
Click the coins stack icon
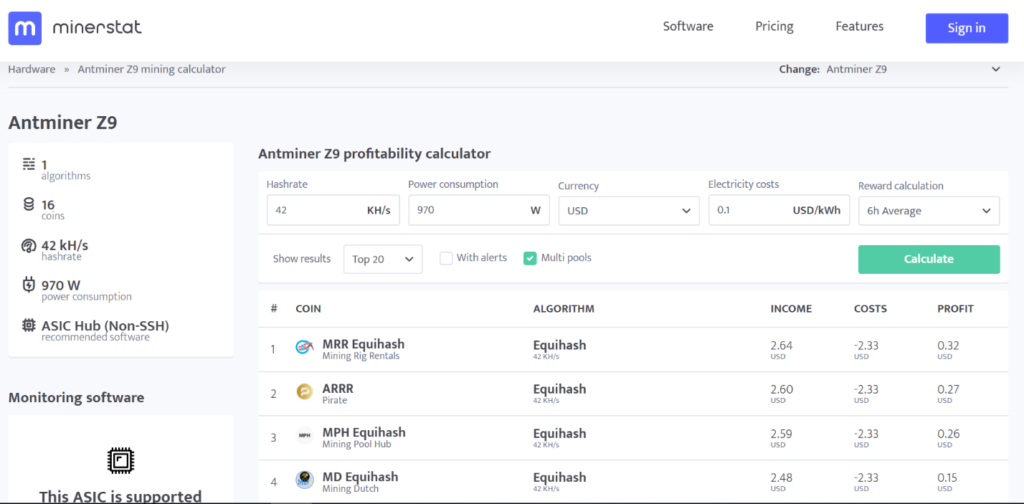tap(28, 204)
